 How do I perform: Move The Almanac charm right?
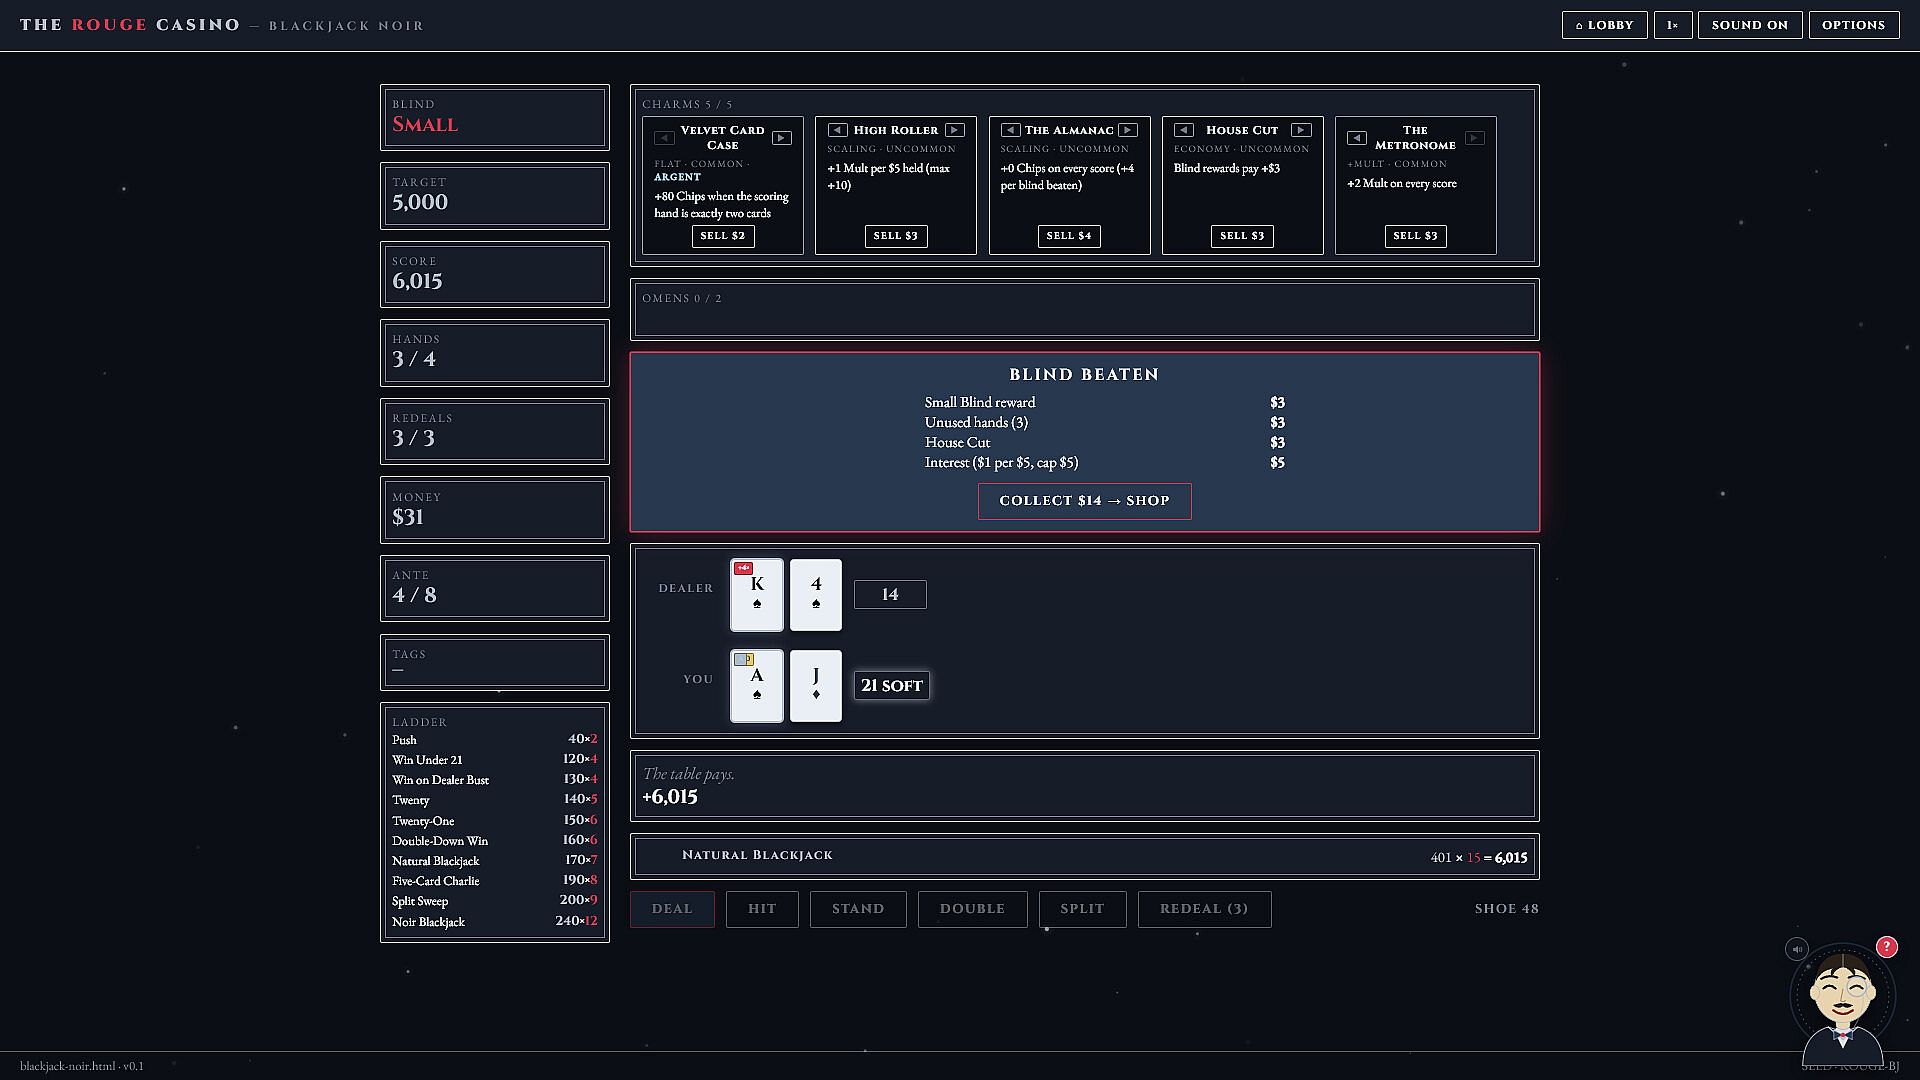(x=1128, y=130)
